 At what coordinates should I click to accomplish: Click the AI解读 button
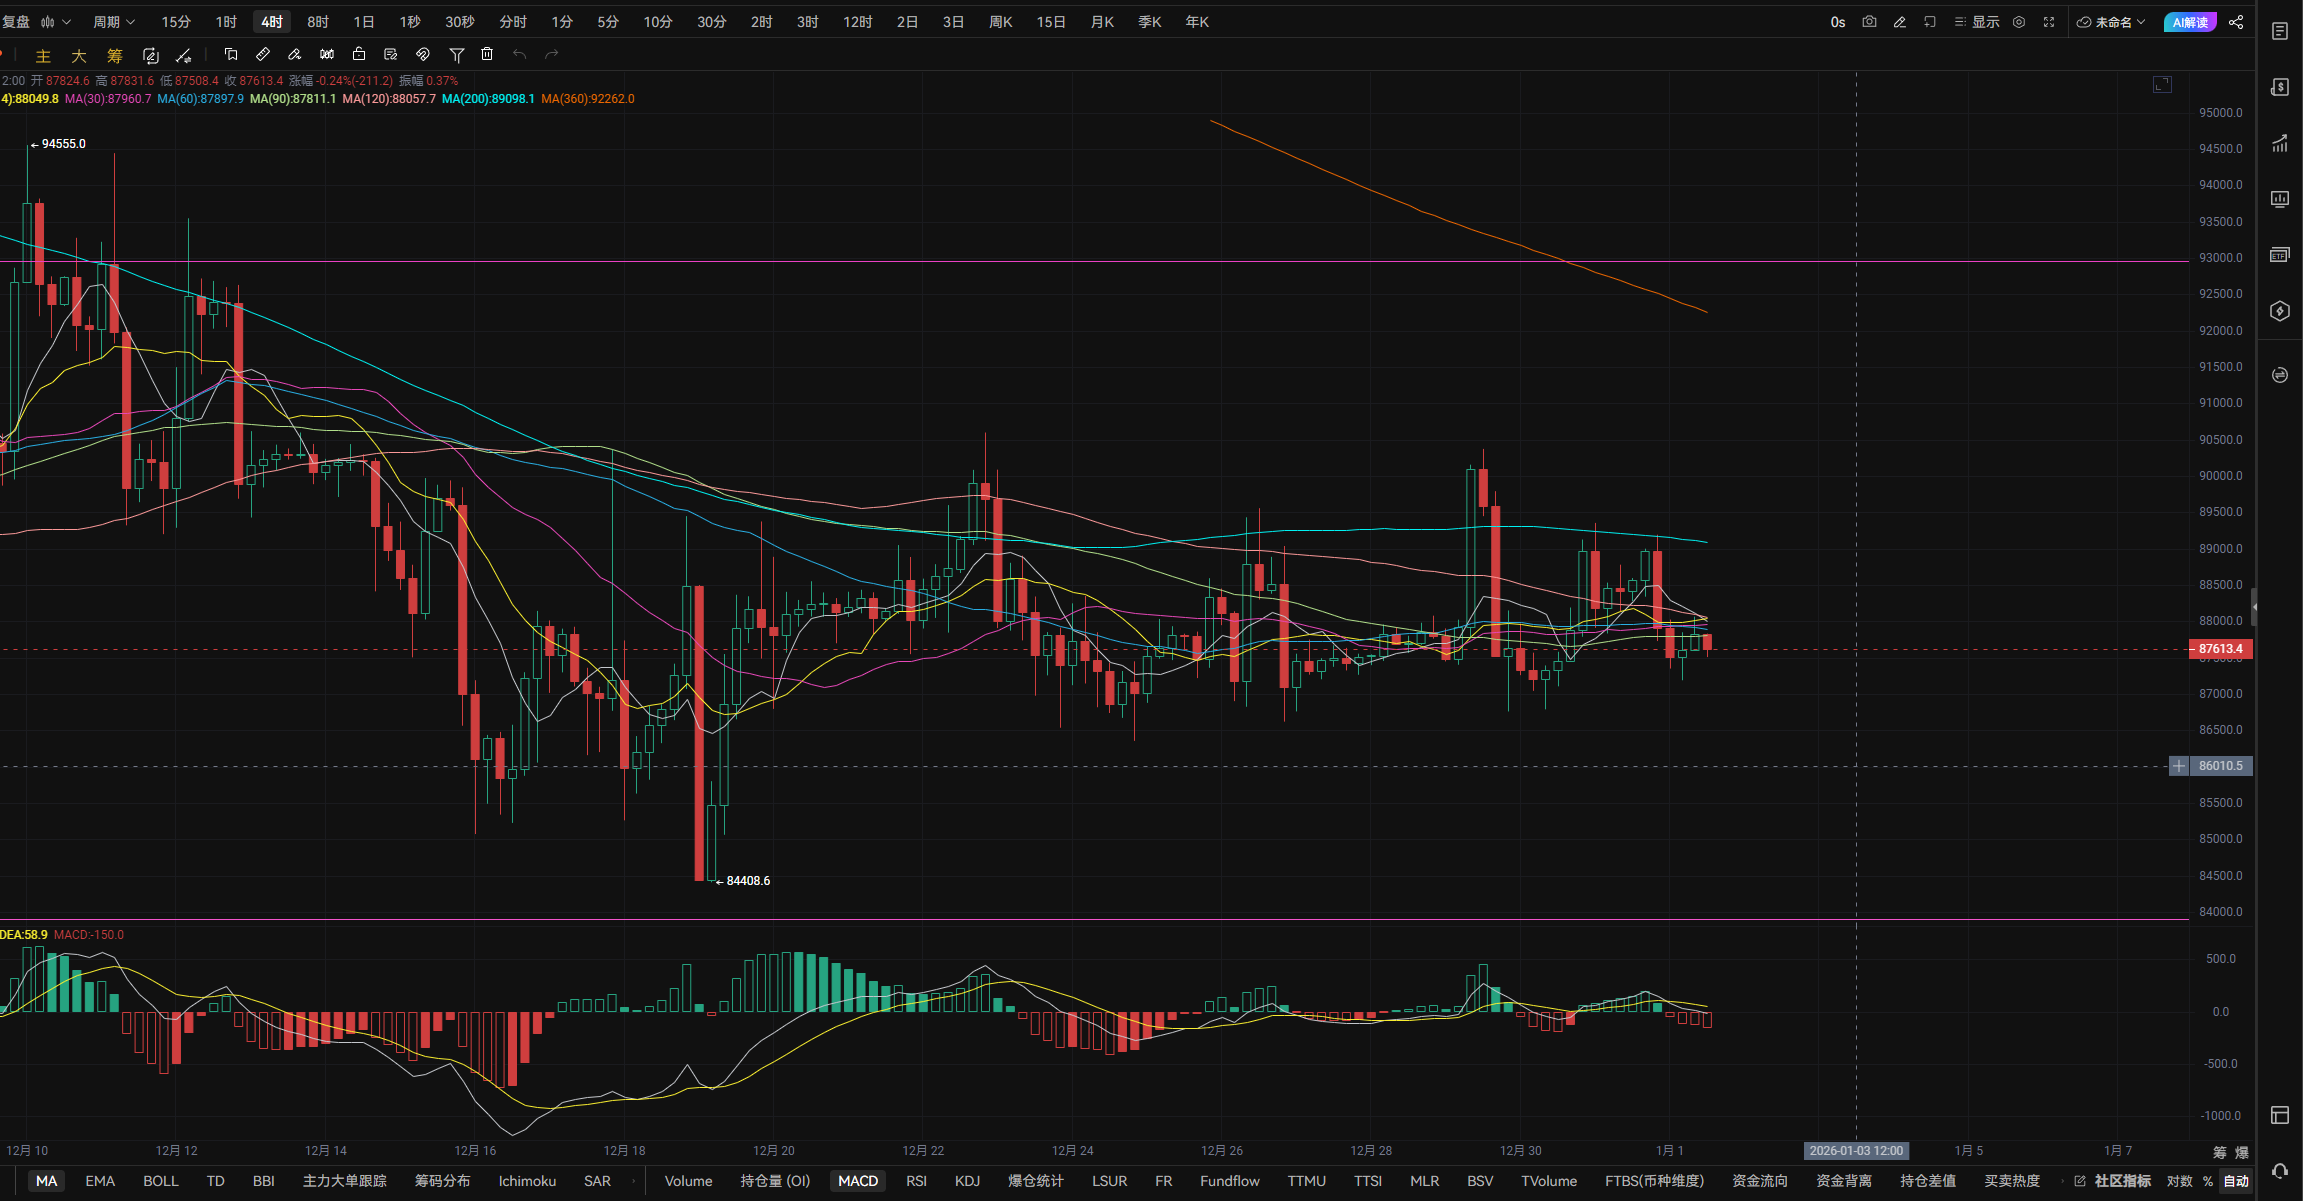[x=2189, y=22]
